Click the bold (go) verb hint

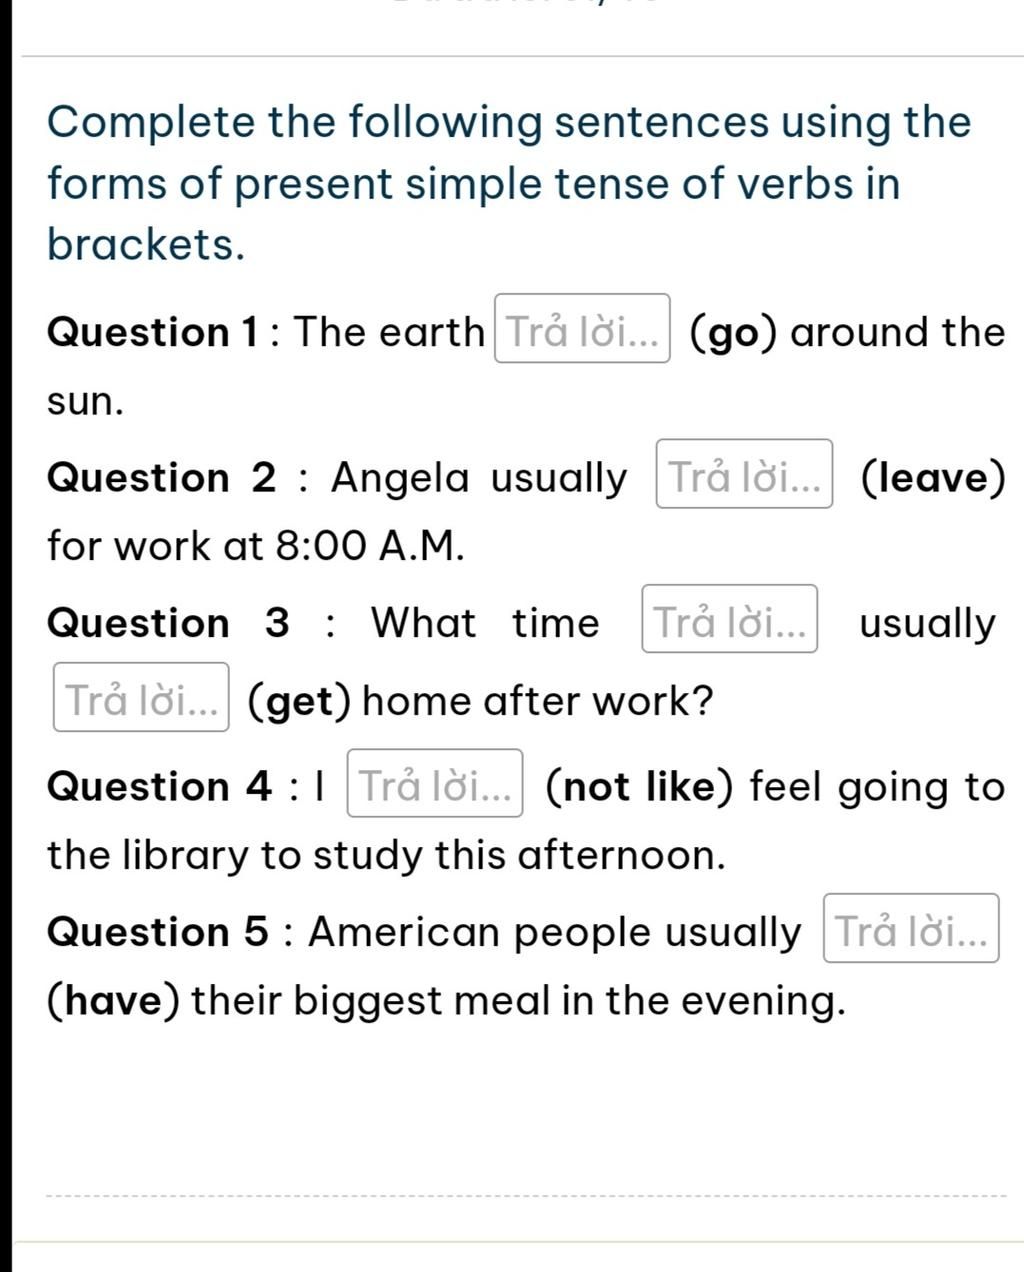click(733, 333)
